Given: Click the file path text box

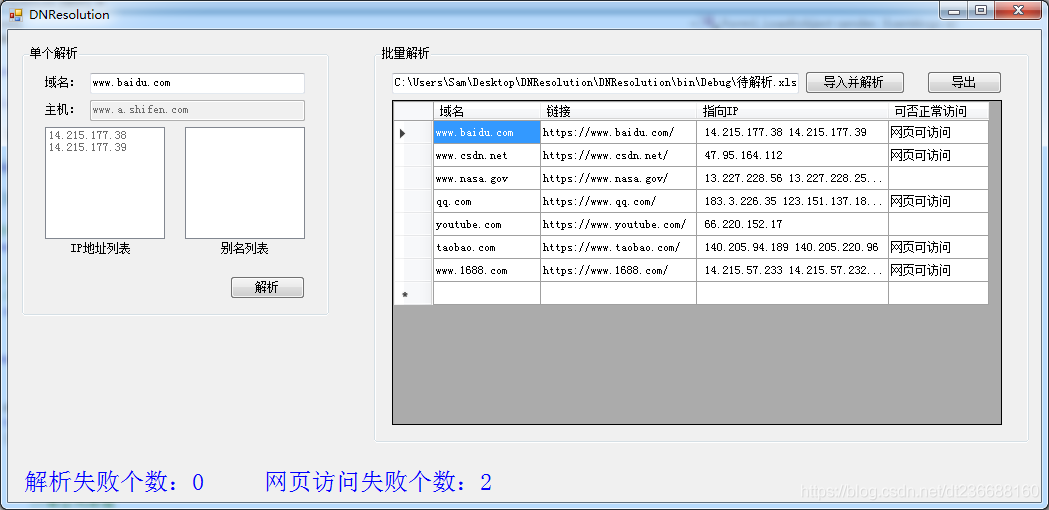Looking at the screenshot, I should pos(595,82).
